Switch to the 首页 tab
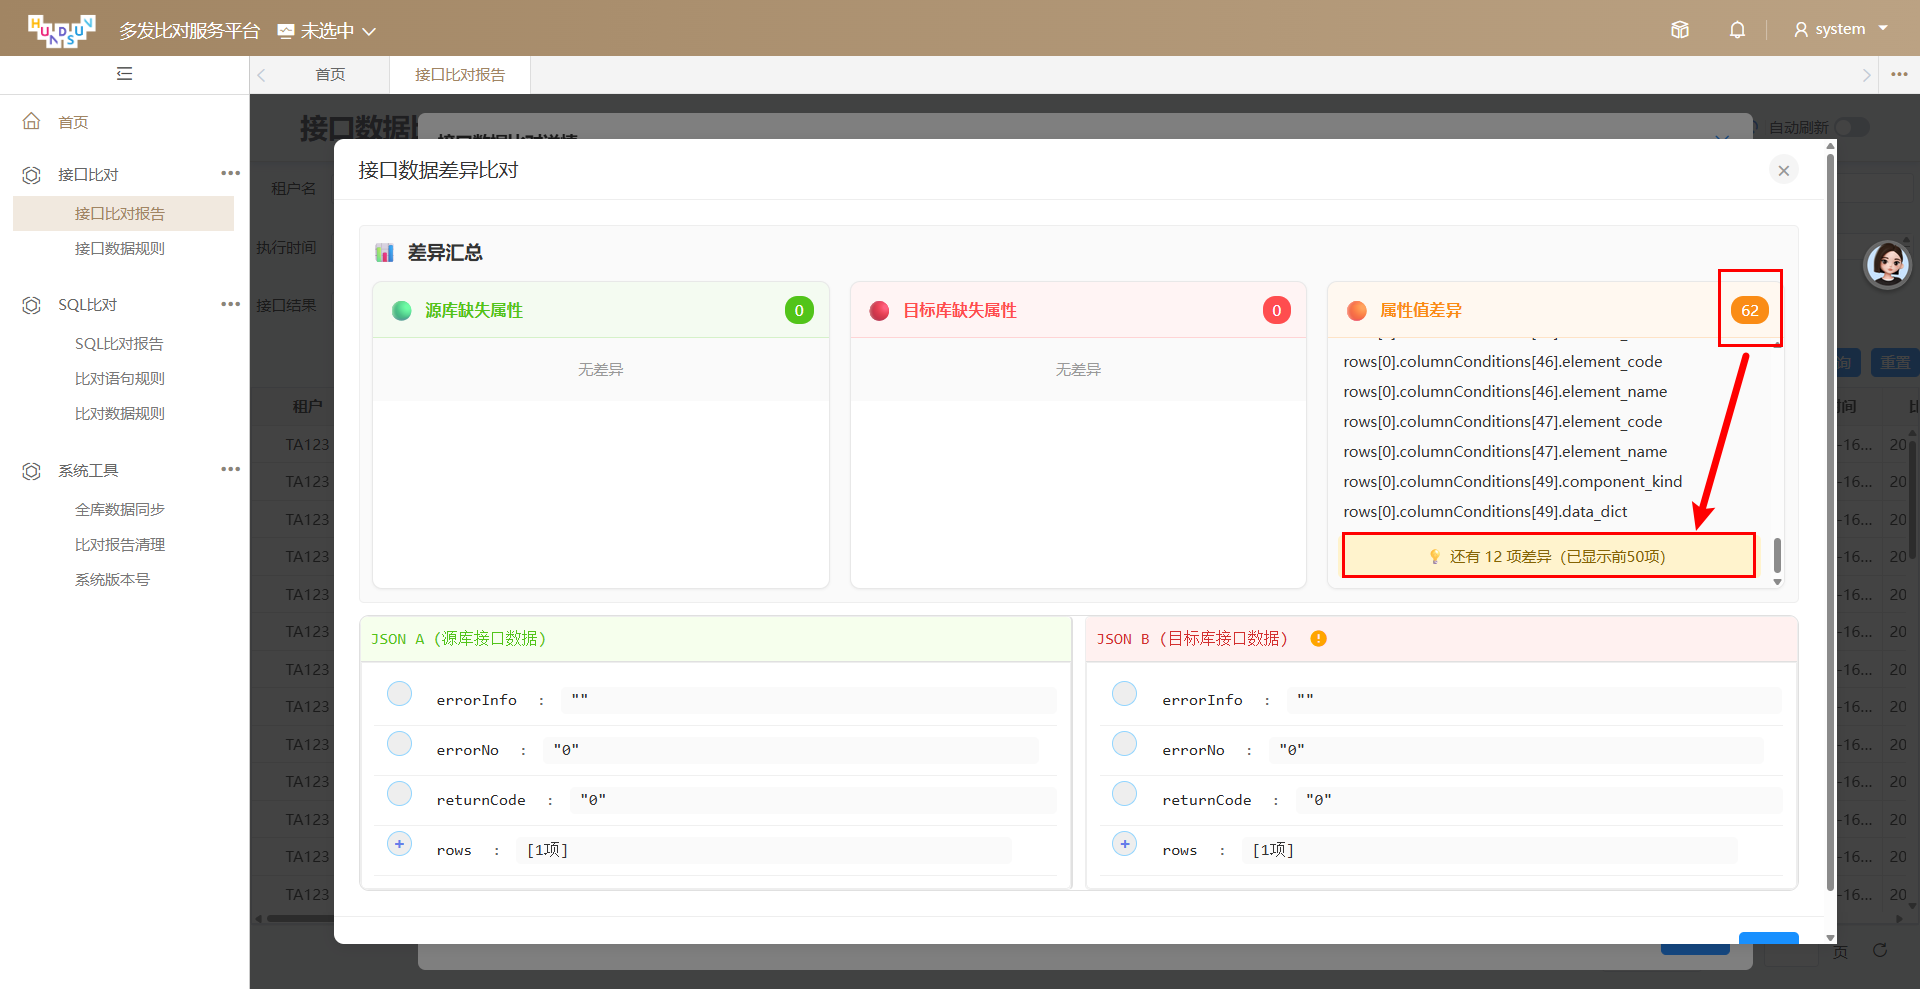This screenshot has height=989, width=1920. (330, 75)
